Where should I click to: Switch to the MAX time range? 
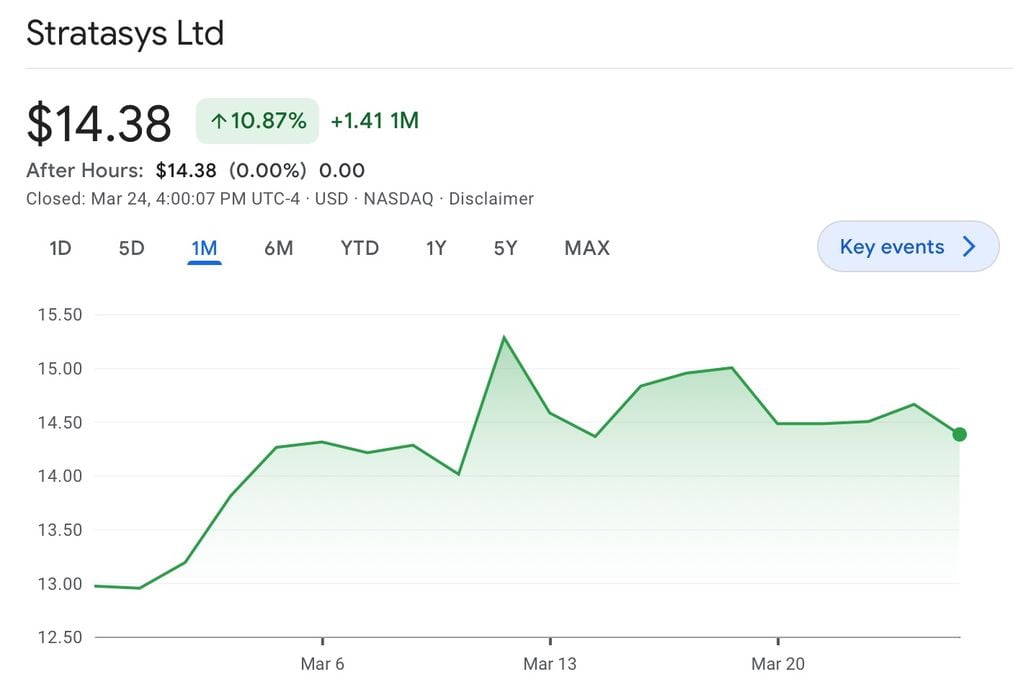[587, 248]
